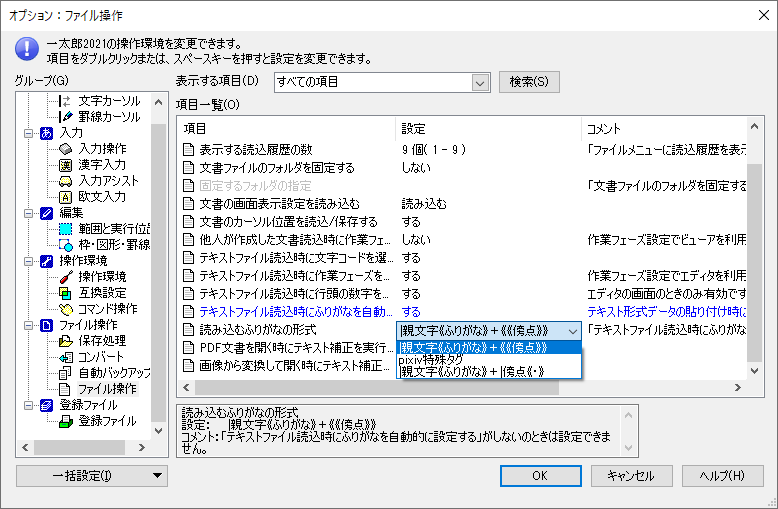Click item list horizontal scroll right arrow
Screen dimensions: 778x509
tap(738, 387)
